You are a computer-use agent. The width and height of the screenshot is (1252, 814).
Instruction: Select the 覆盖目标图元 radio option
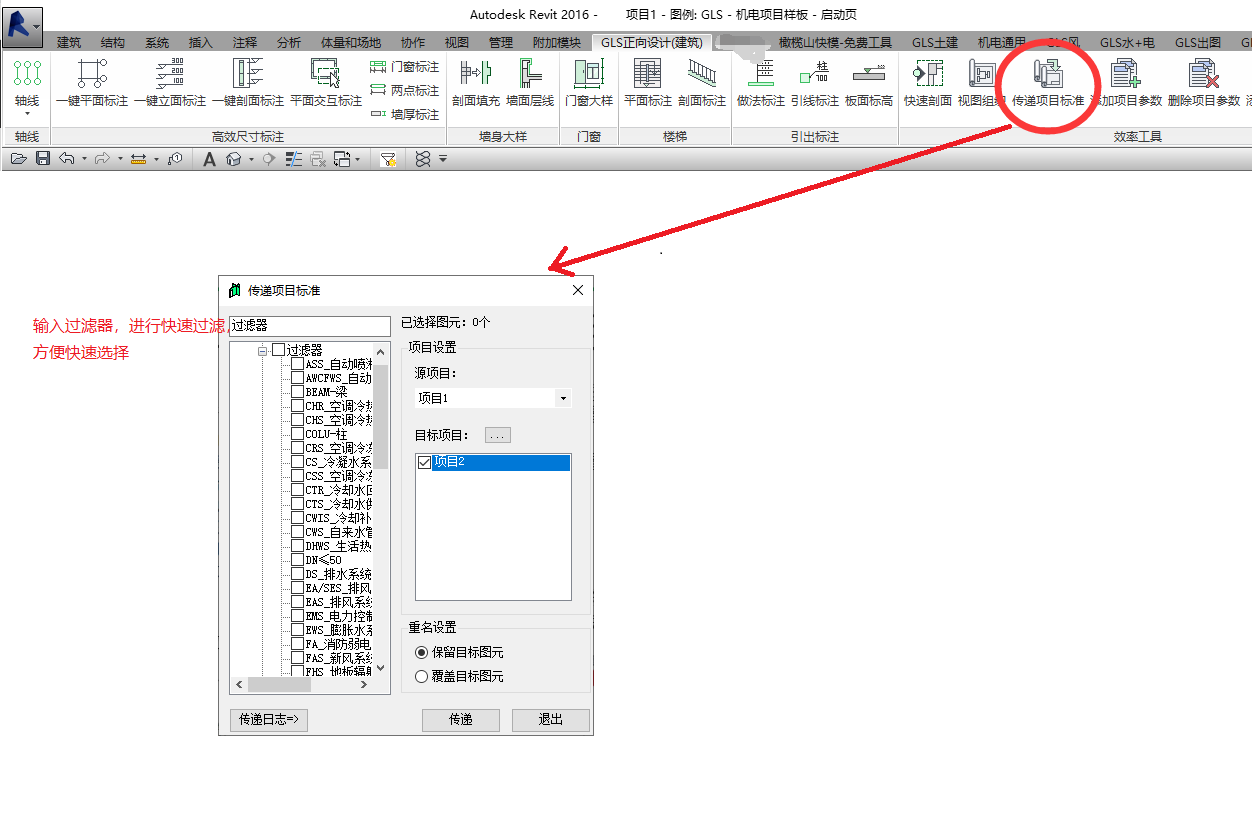pyautogui.click(x=421, y=676)
